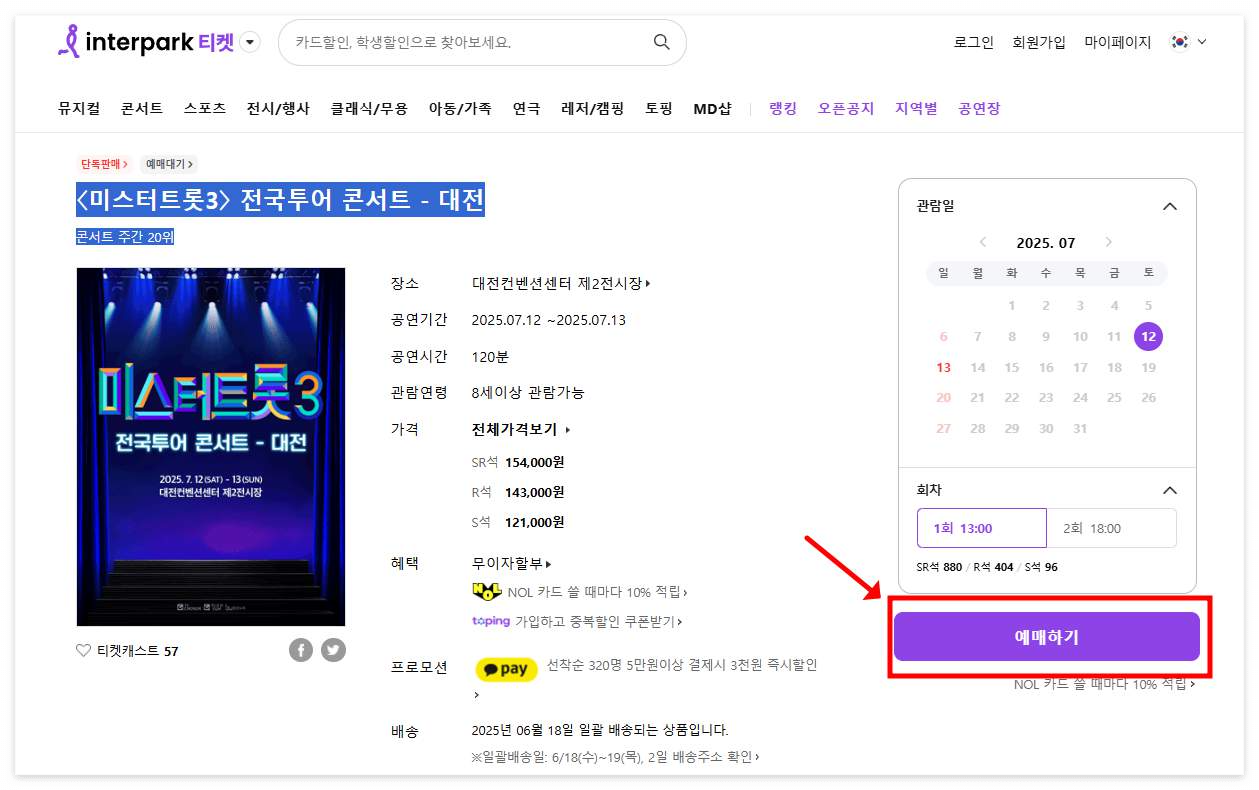Open toping 가입하고 중복할인 쿠폰받기 link

pyautogui.click(x=577, y=621)
